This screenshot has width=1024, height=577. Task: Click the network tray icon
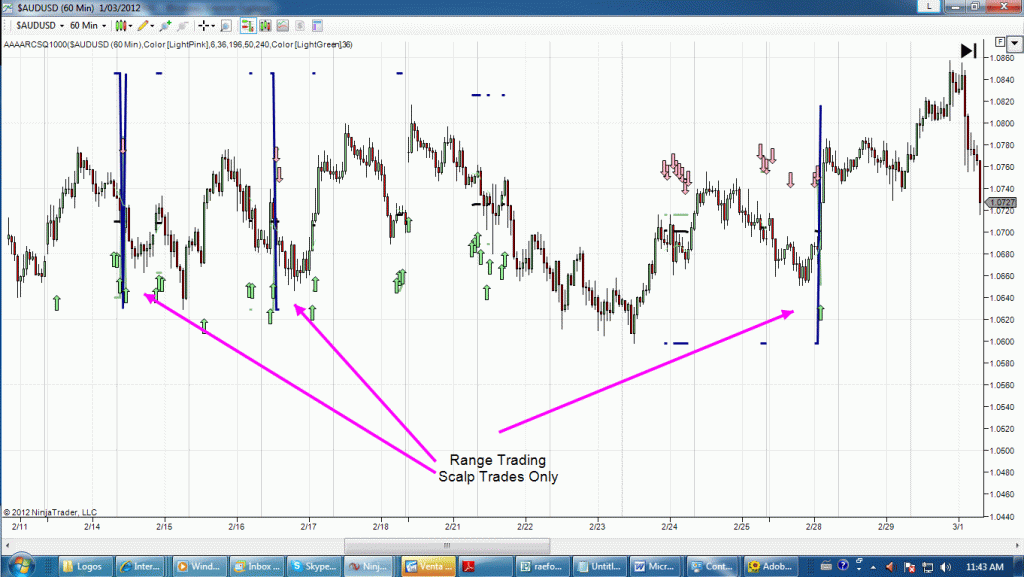click(927, 567)
